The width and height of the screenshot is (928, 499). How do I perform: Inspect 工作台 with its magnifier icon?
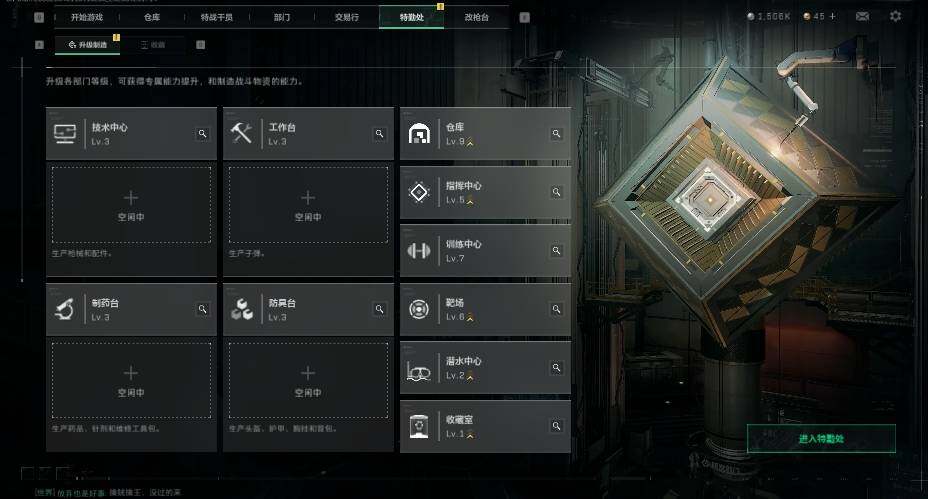379,134
